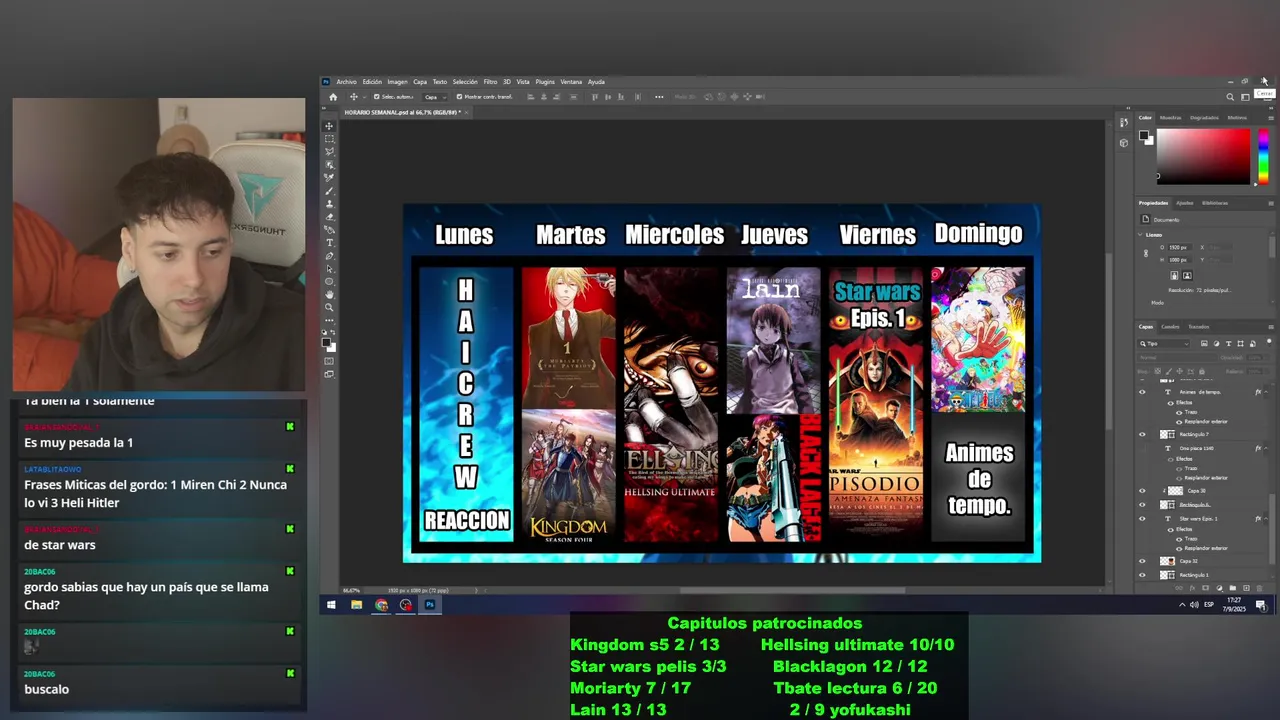The height and width of the screenshot is (720, 1280).
Task: Click the delete layer trash icon
Action: tap(1260, 588)
